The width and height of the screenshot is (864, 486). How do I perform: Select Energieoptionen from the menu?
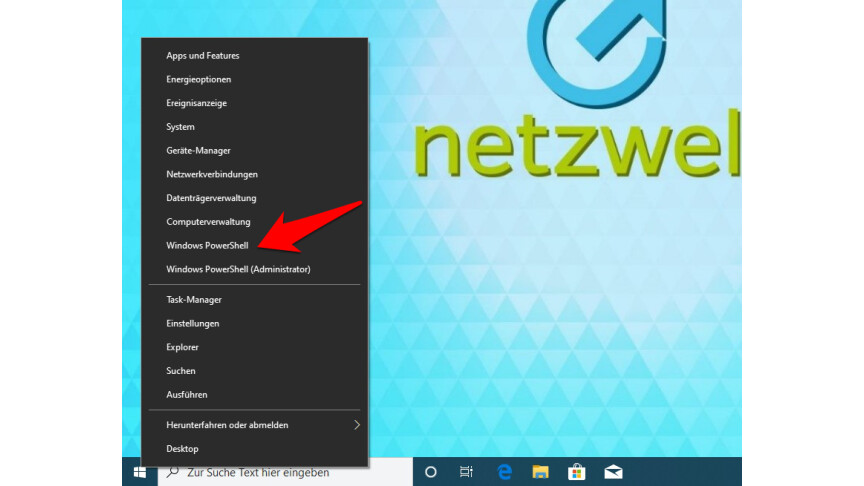(255, 79)
